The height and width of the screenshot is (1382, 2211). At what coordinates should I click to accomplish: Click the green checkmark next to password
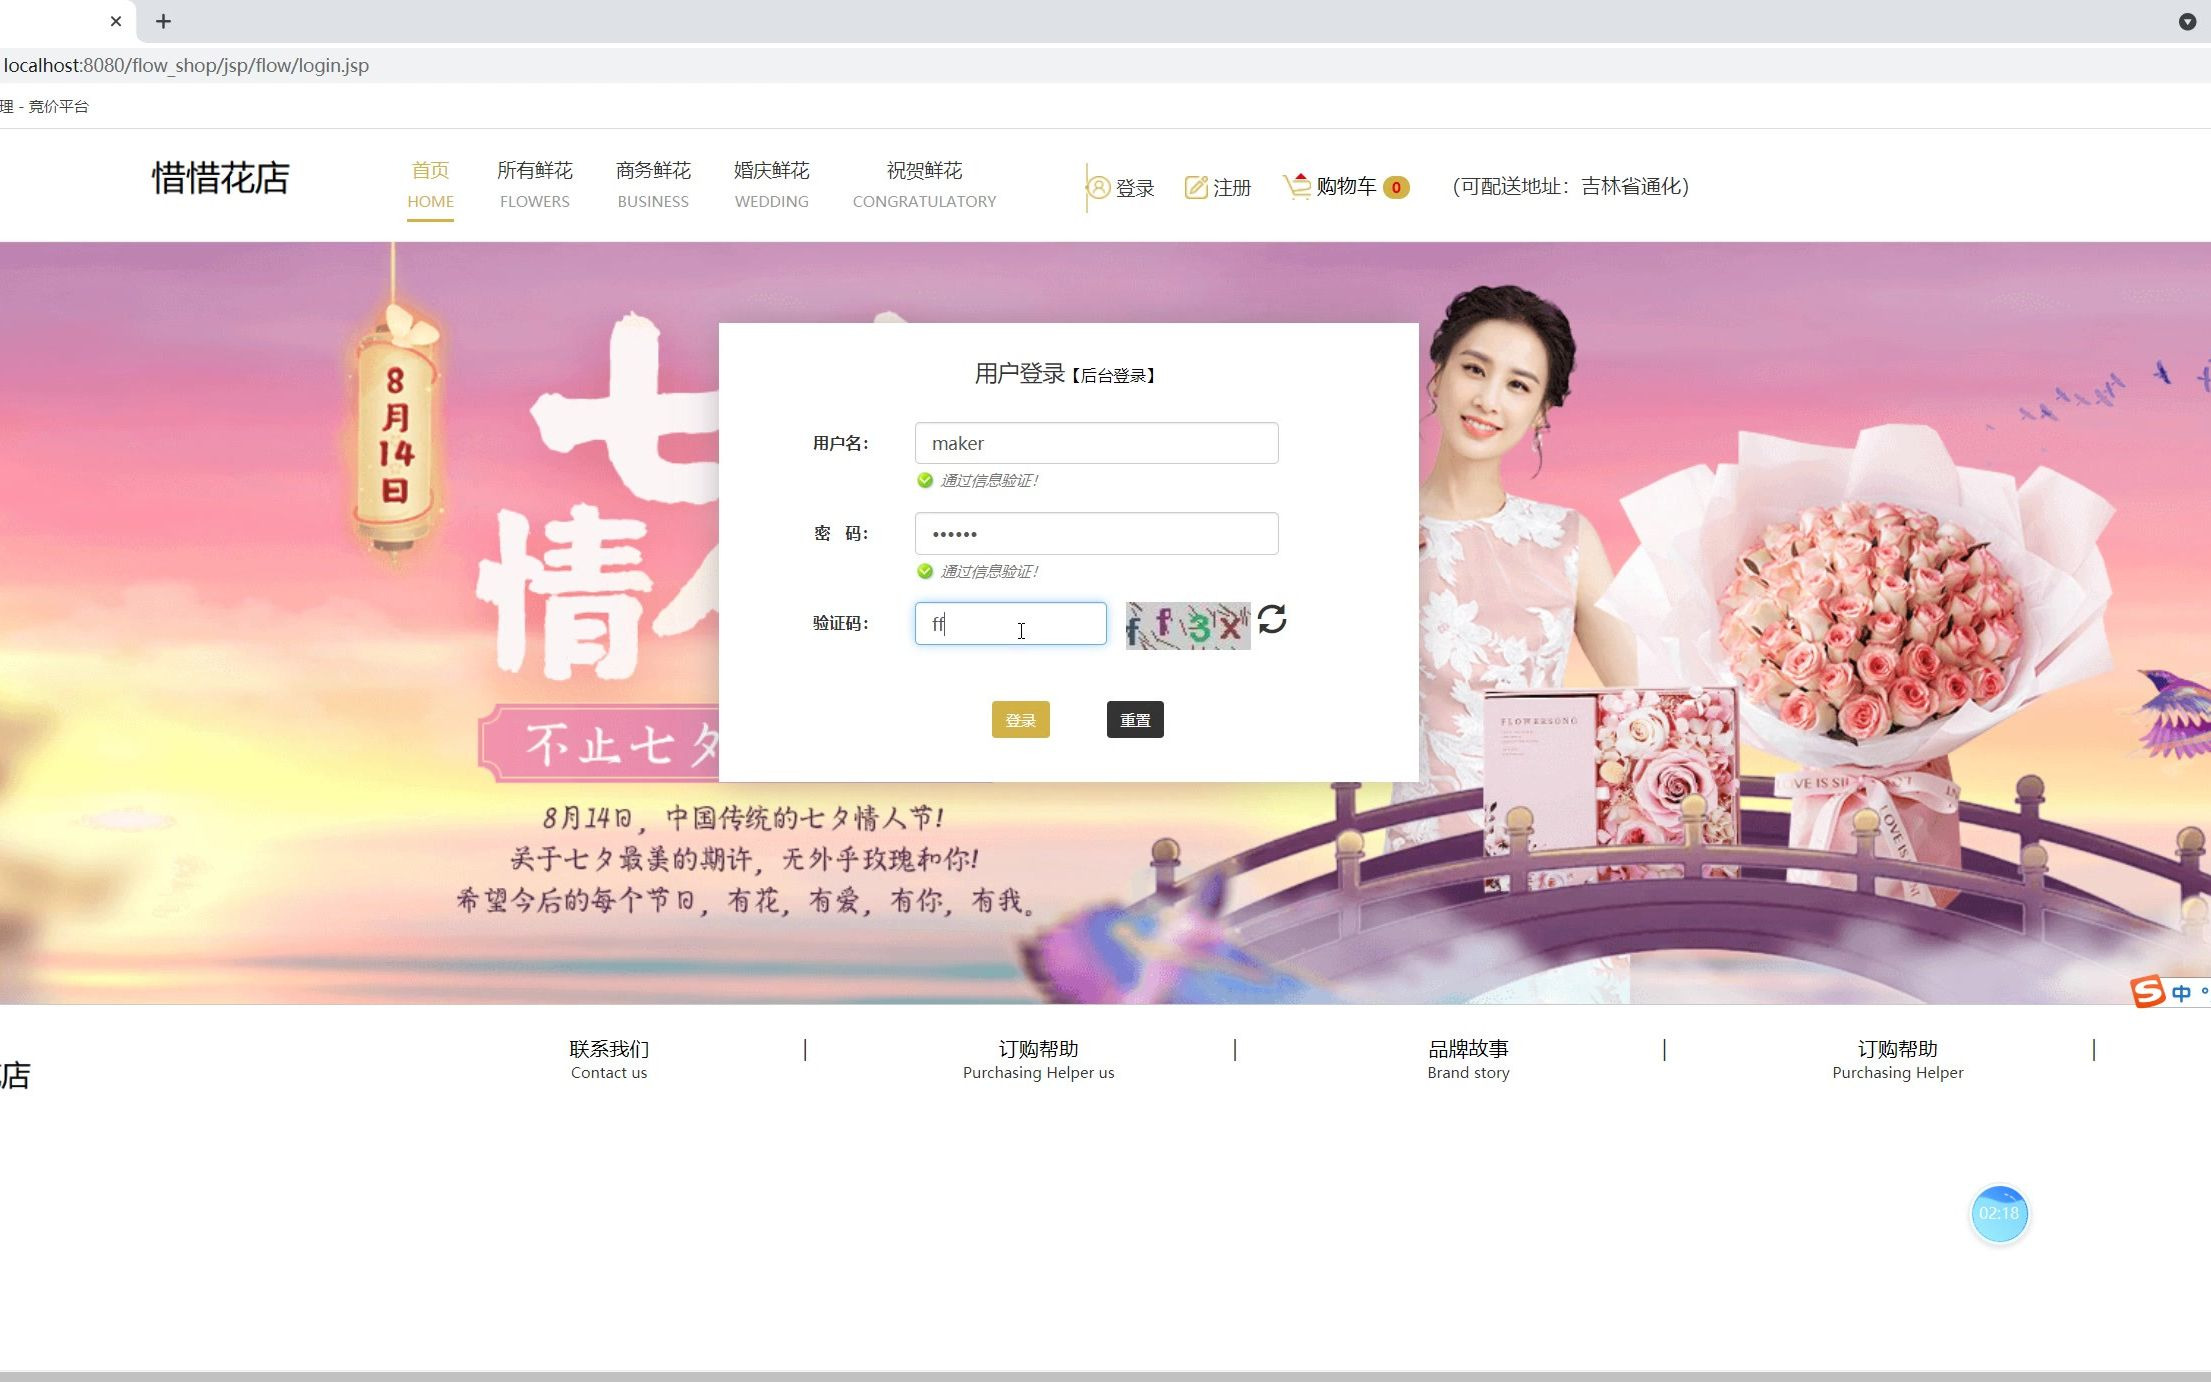pyautogui.click(x=922, y=570)
